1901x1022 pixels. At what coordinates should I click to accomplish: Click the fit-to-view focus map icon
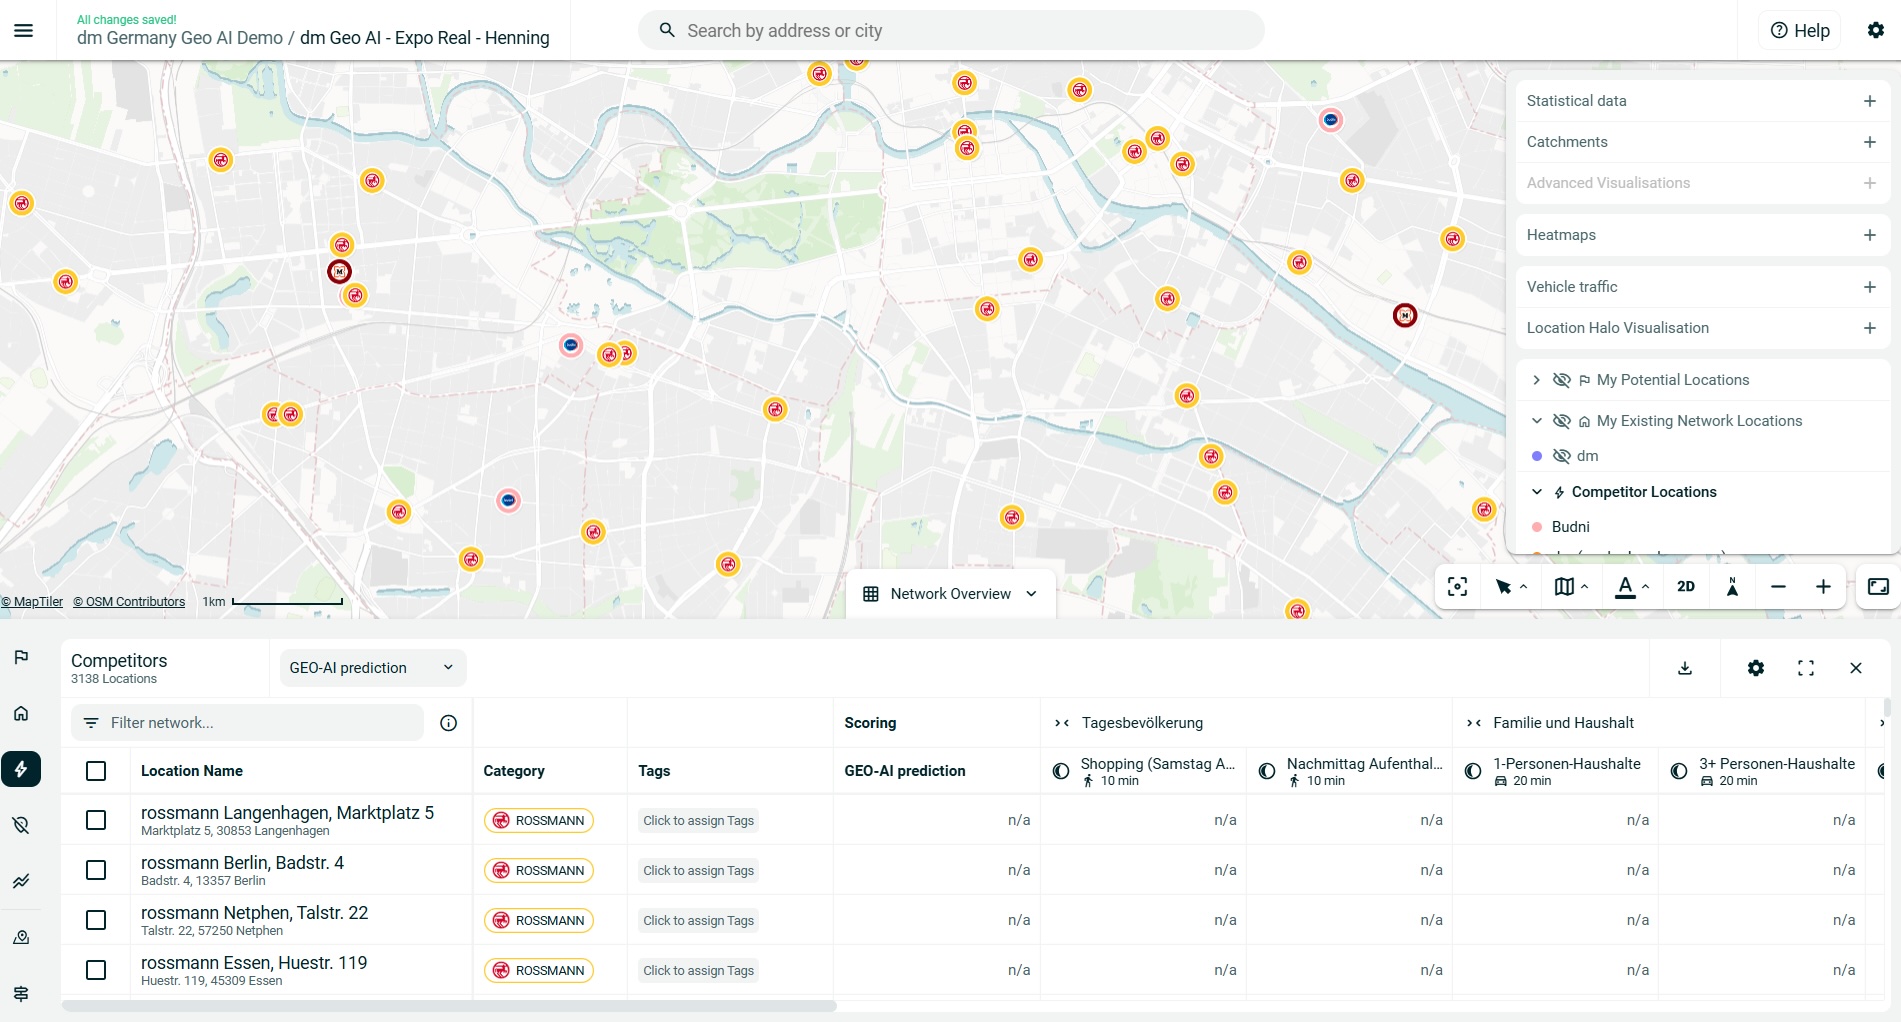tap(1458, 587)
